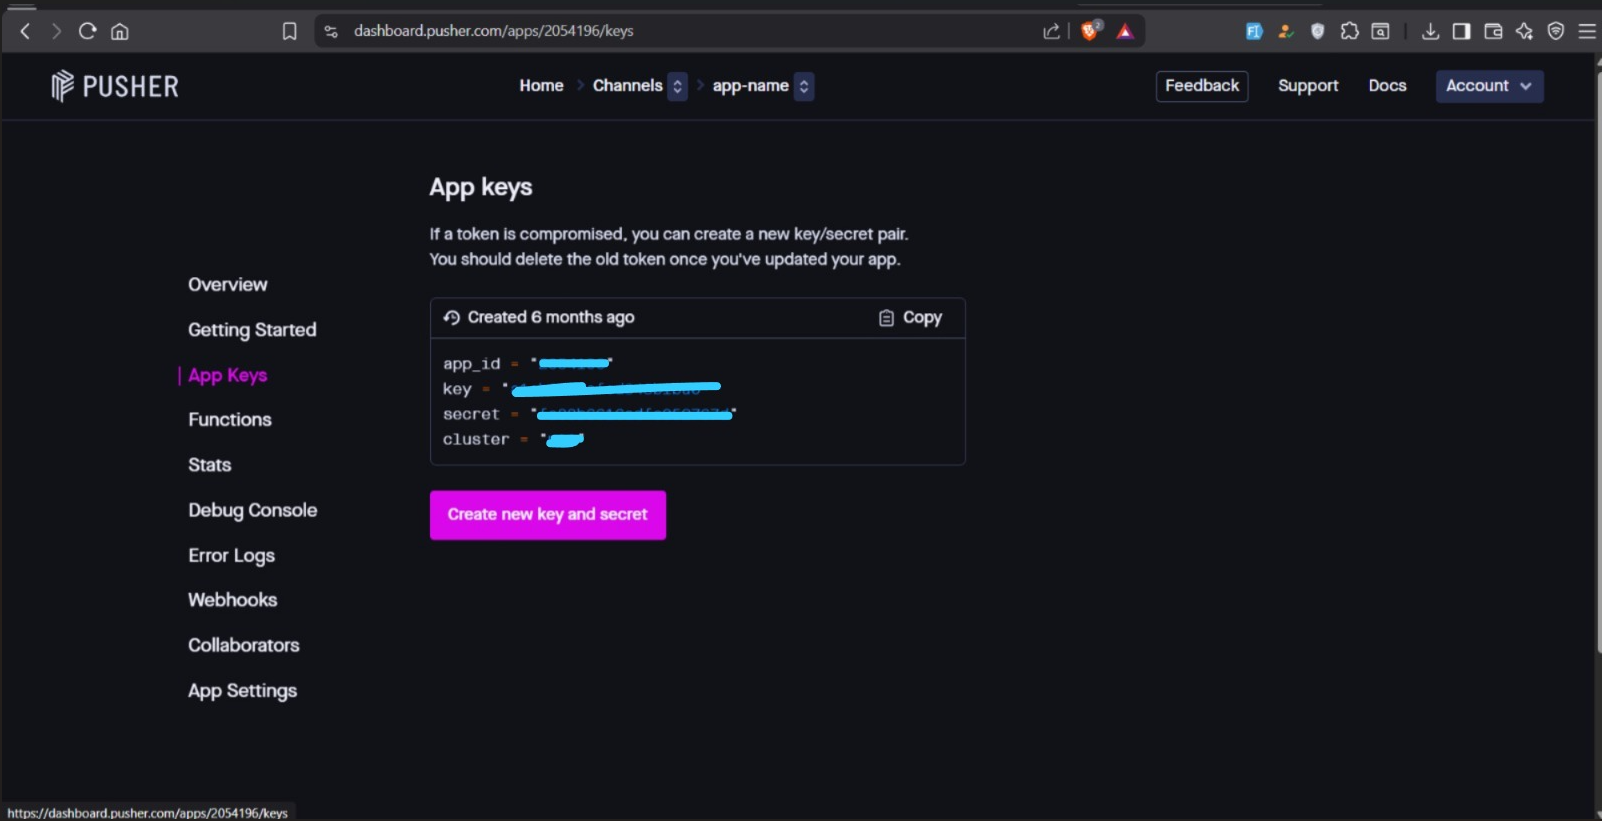Click the gray shield extension icon
The width and height of the screenshot is (1602, 821).
[1318, 31]
